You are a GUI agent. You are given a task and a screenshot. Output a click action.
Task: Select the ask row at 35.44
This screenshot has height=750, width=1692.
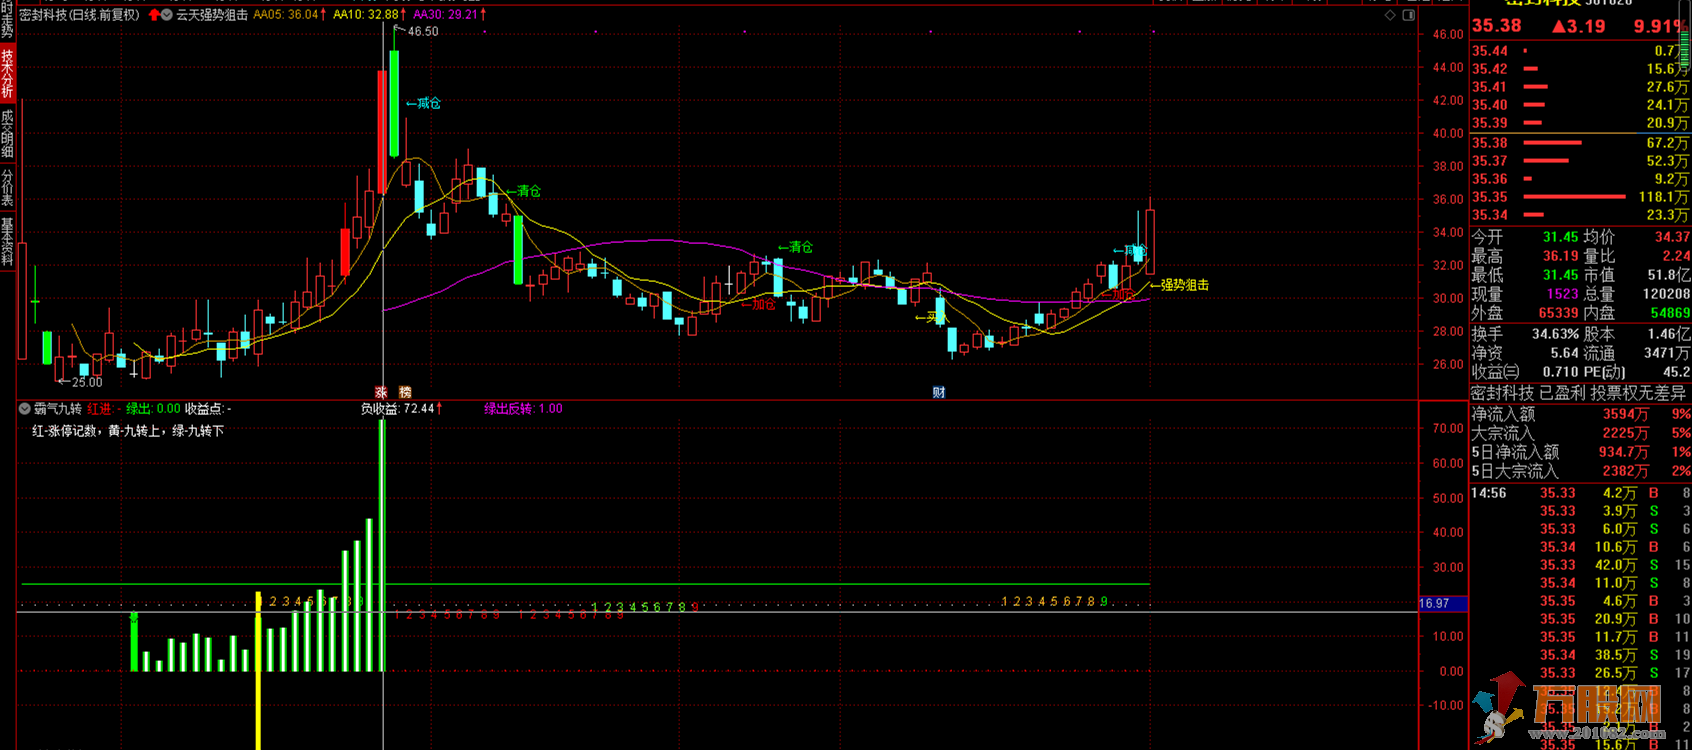click(x=1580, y=51)
